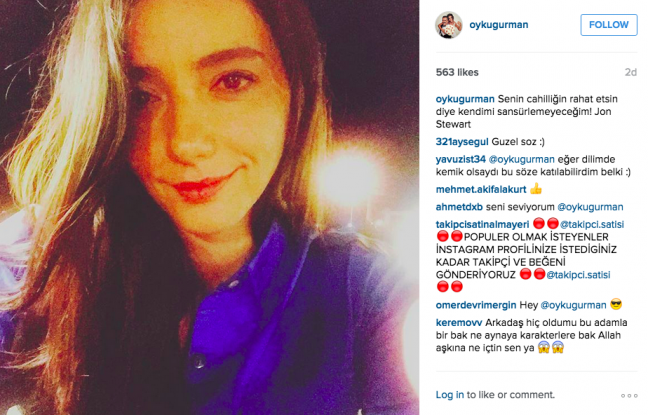
Task: Click the Log in link
Action: pyautogui.click(x=450, y=395)
